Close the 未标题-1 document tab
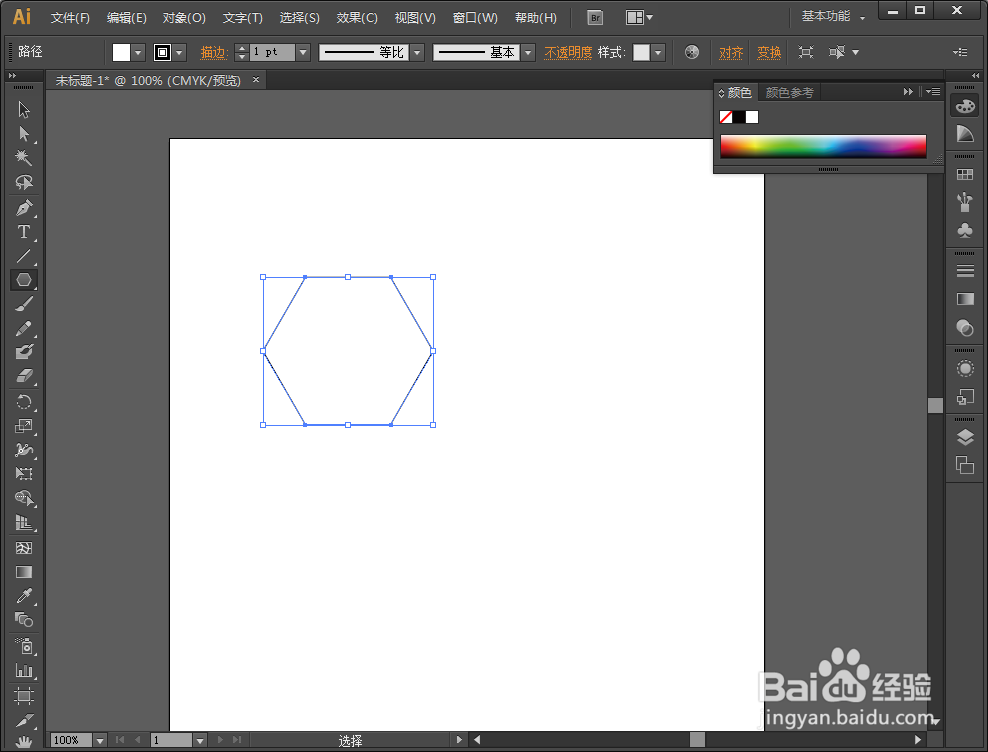The width and height of the screenshot is (988, 752). (256, 80)
